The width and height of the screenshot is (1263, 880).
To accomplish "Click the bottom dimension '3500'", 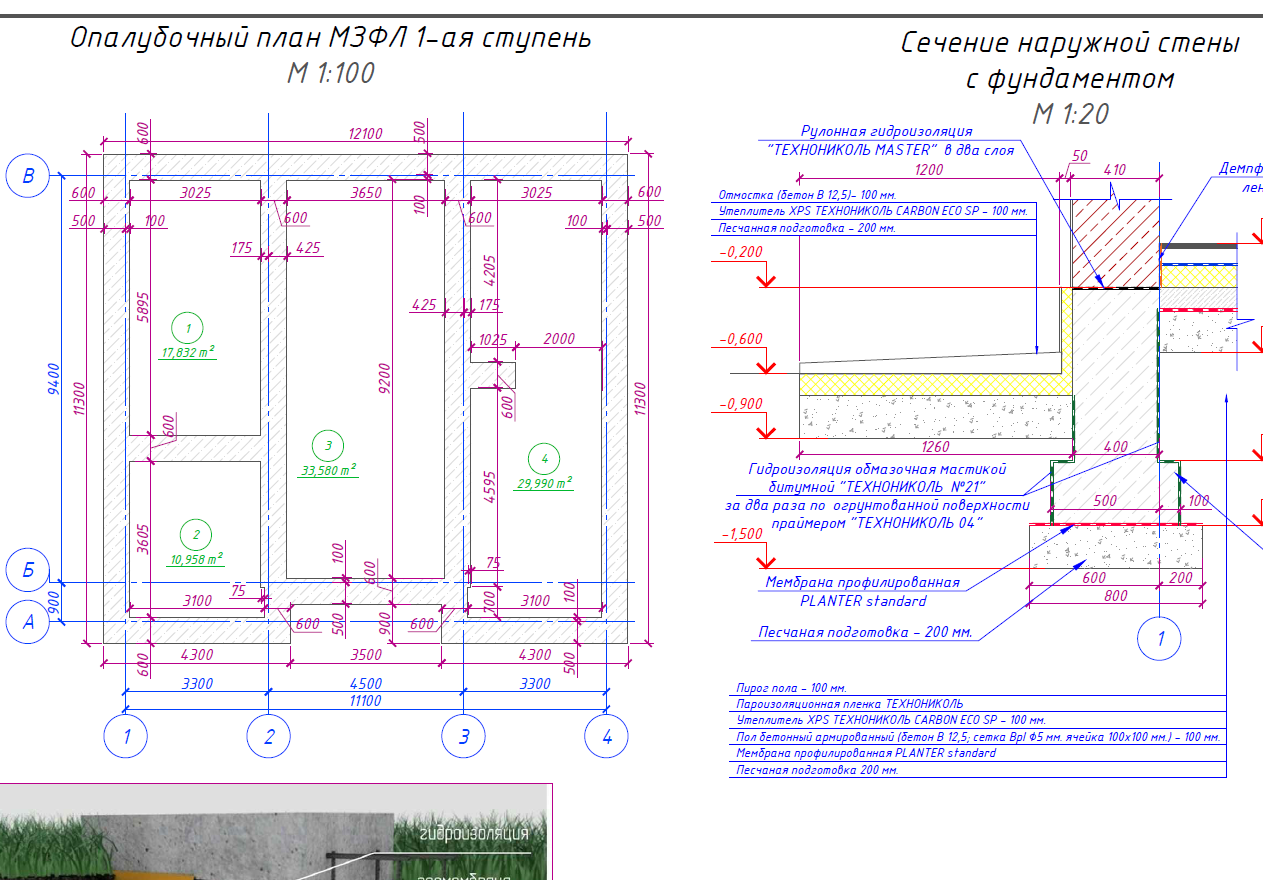I will click(x=366, y=655).
